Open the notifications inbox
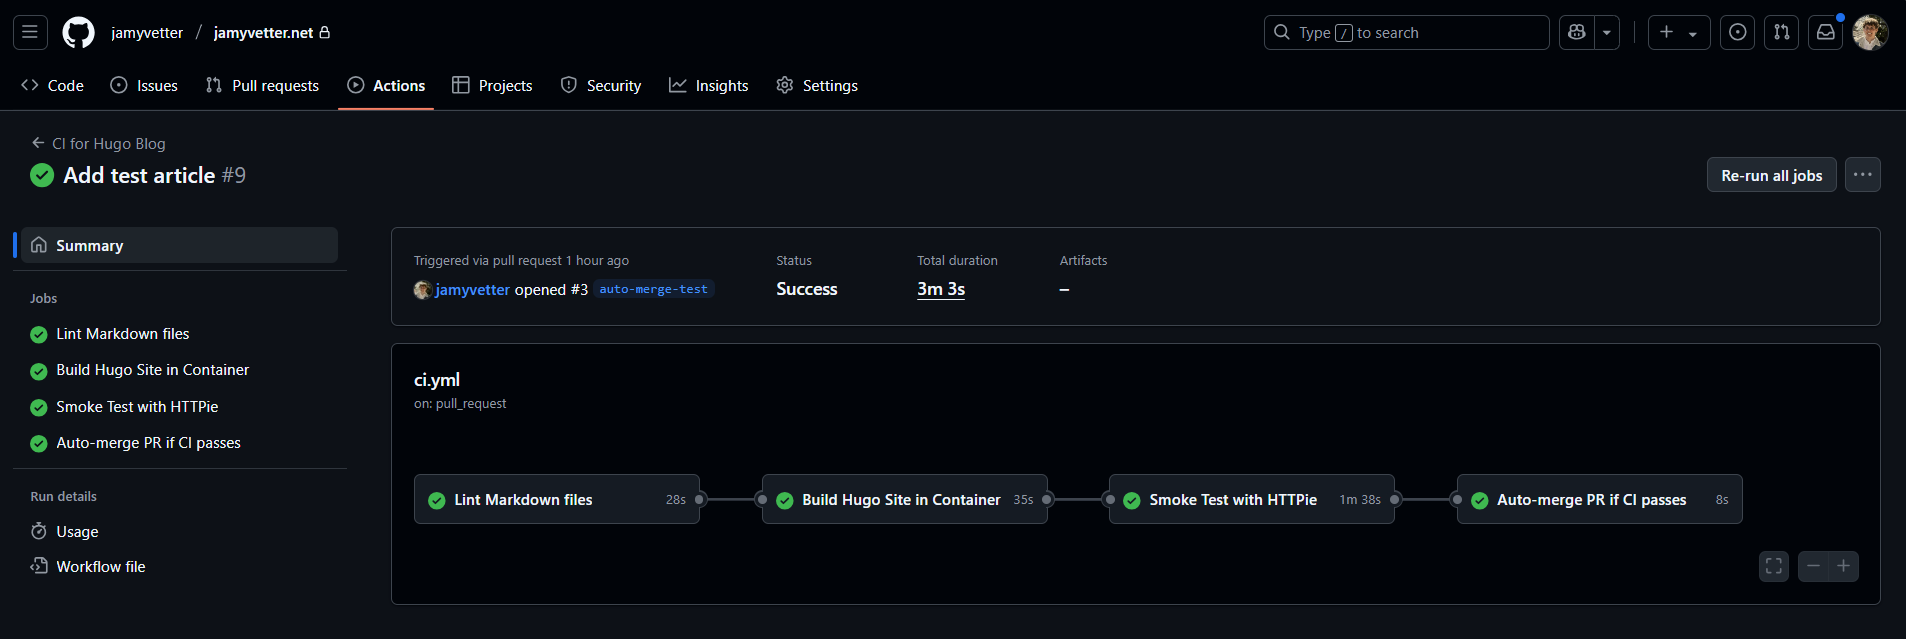The height and width of the screenshot is (639, 1906). pyautogui.click(x=1826, y=33)
